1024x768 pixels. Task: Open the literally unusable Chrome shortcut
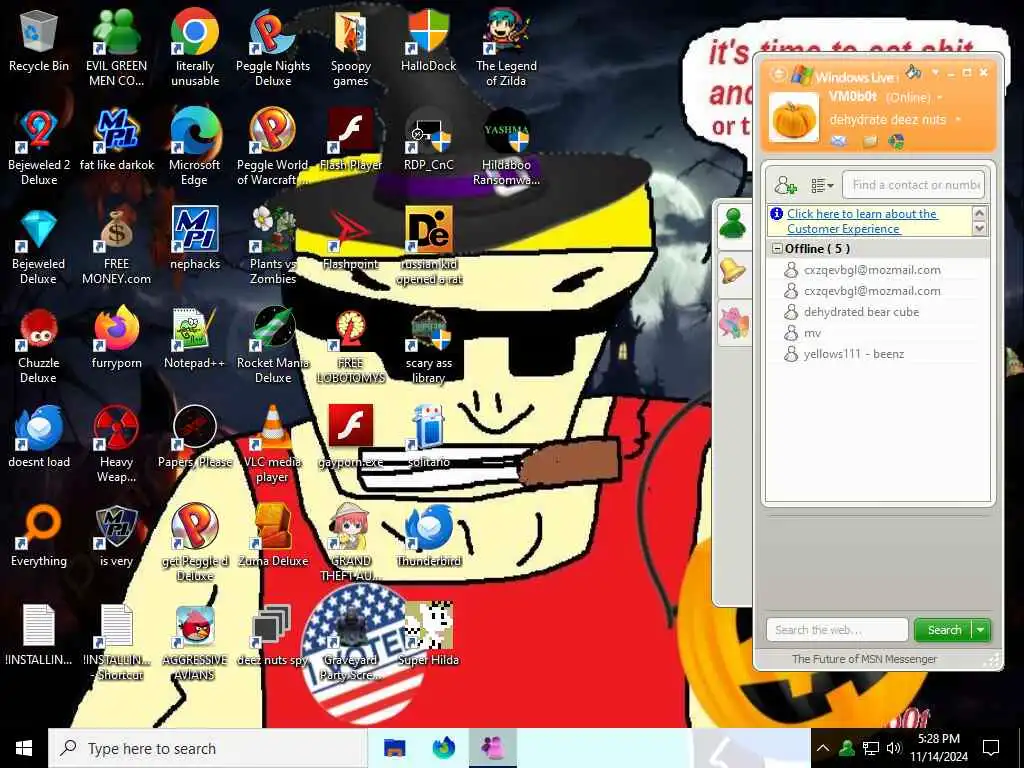195,48
